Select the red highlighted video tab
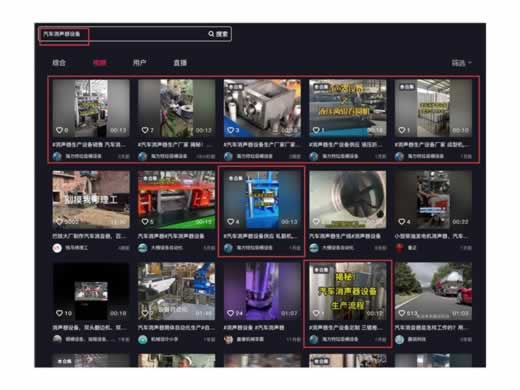Viewport: 520px width, 390px height. click(x=99, y=63)
